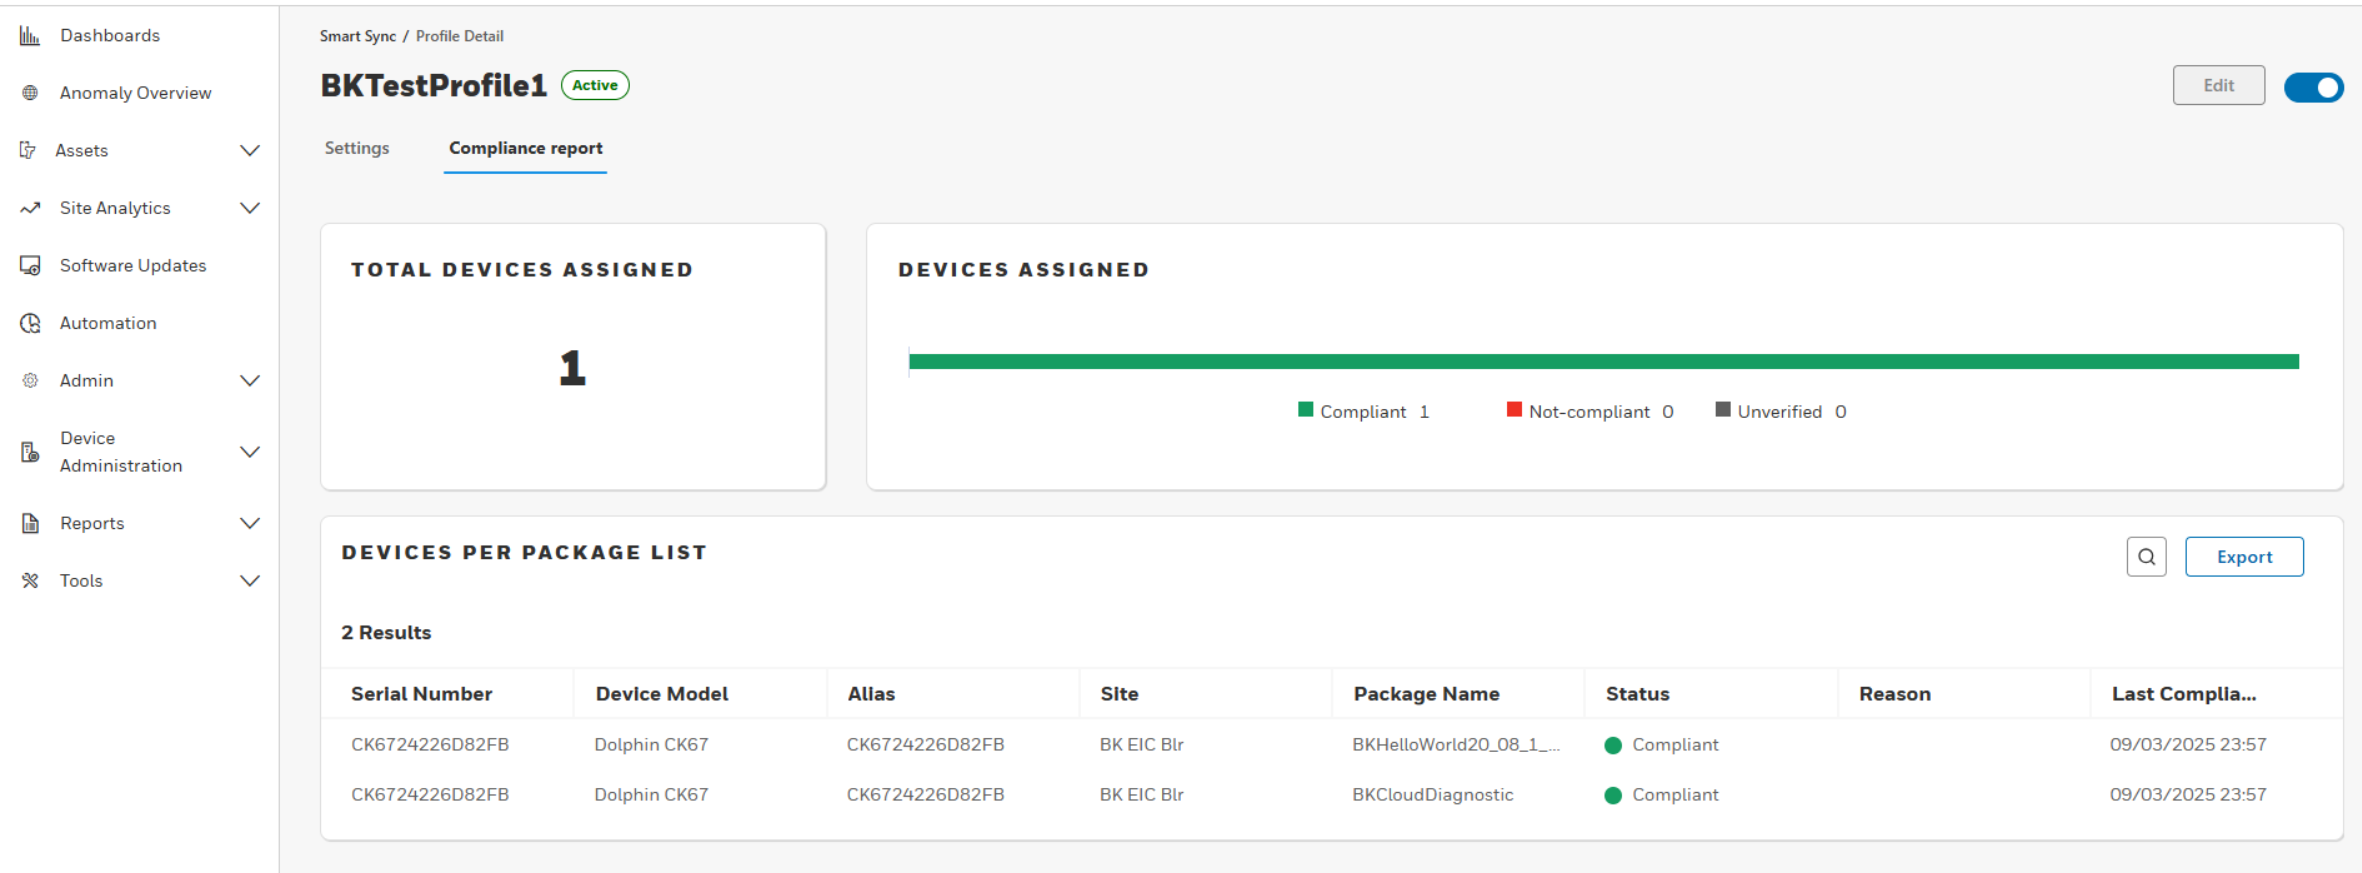Sort by Reason column header
The width and height of the screenshot is (2362, 873).
point(1894,694)
